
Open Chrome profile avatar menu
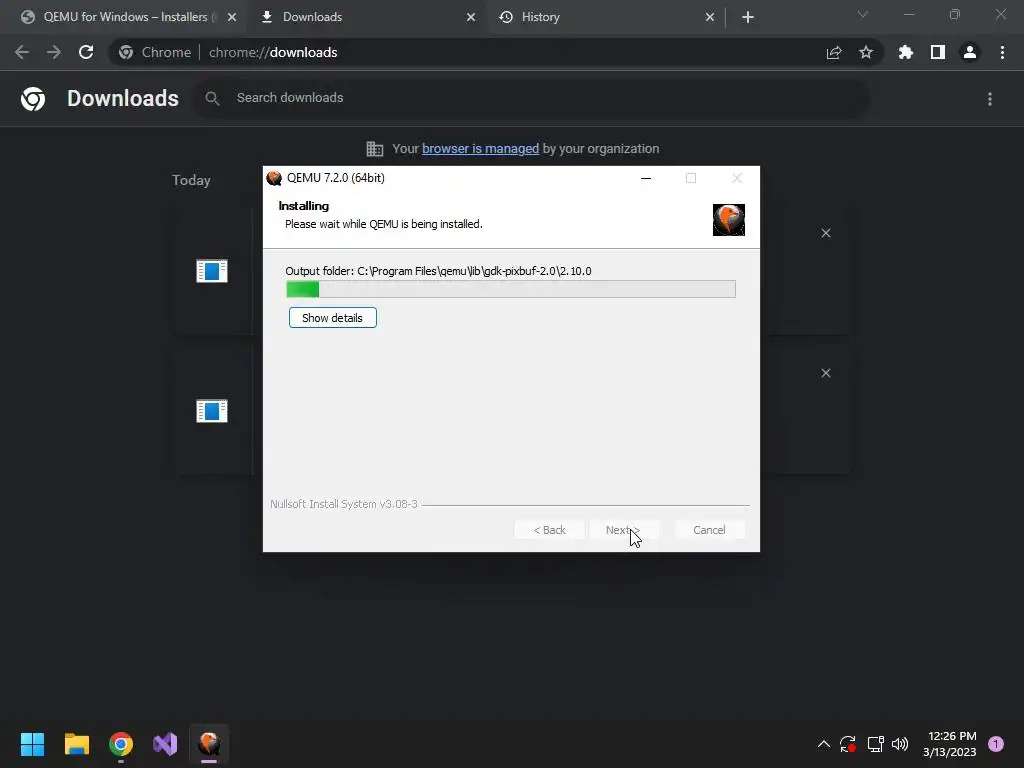click(x=970, y=52)
